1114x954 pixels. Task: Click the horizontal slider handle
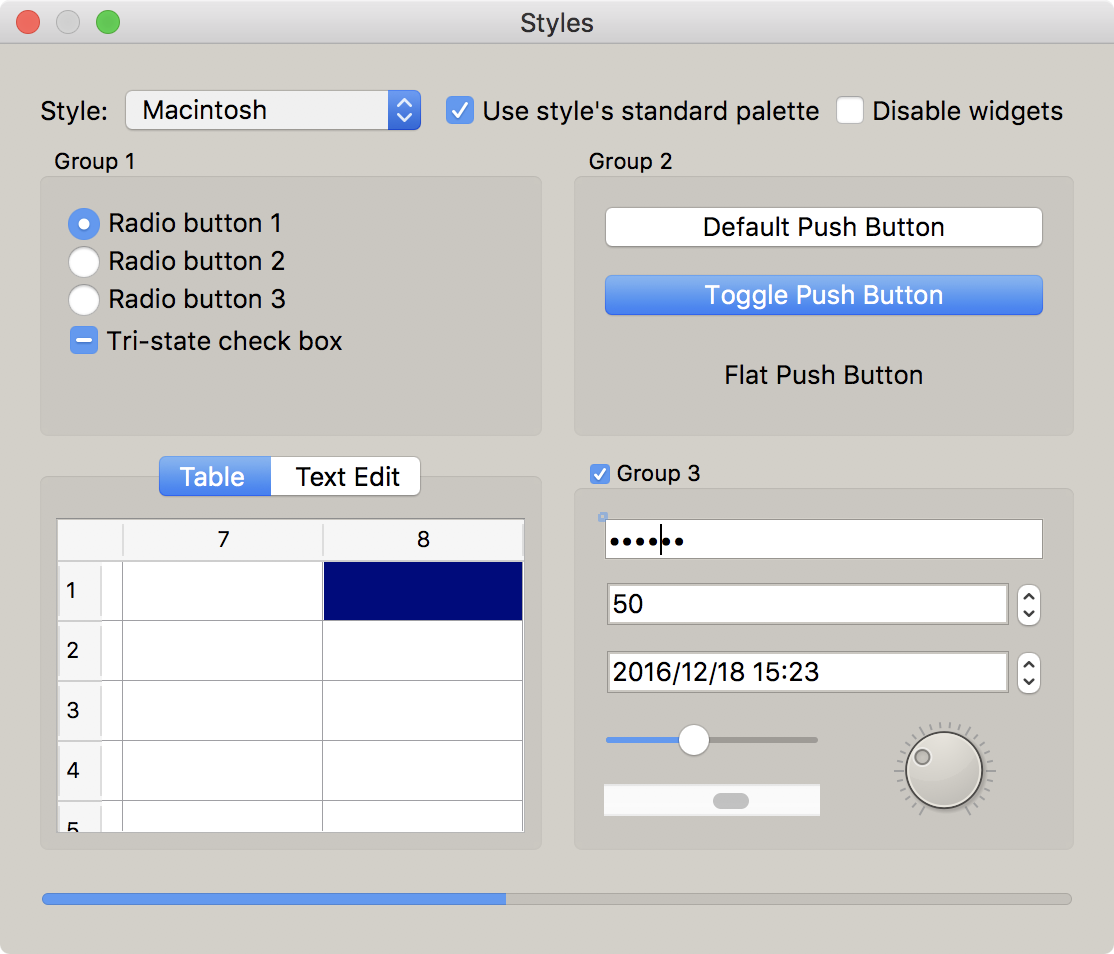[x=693, y=740]
